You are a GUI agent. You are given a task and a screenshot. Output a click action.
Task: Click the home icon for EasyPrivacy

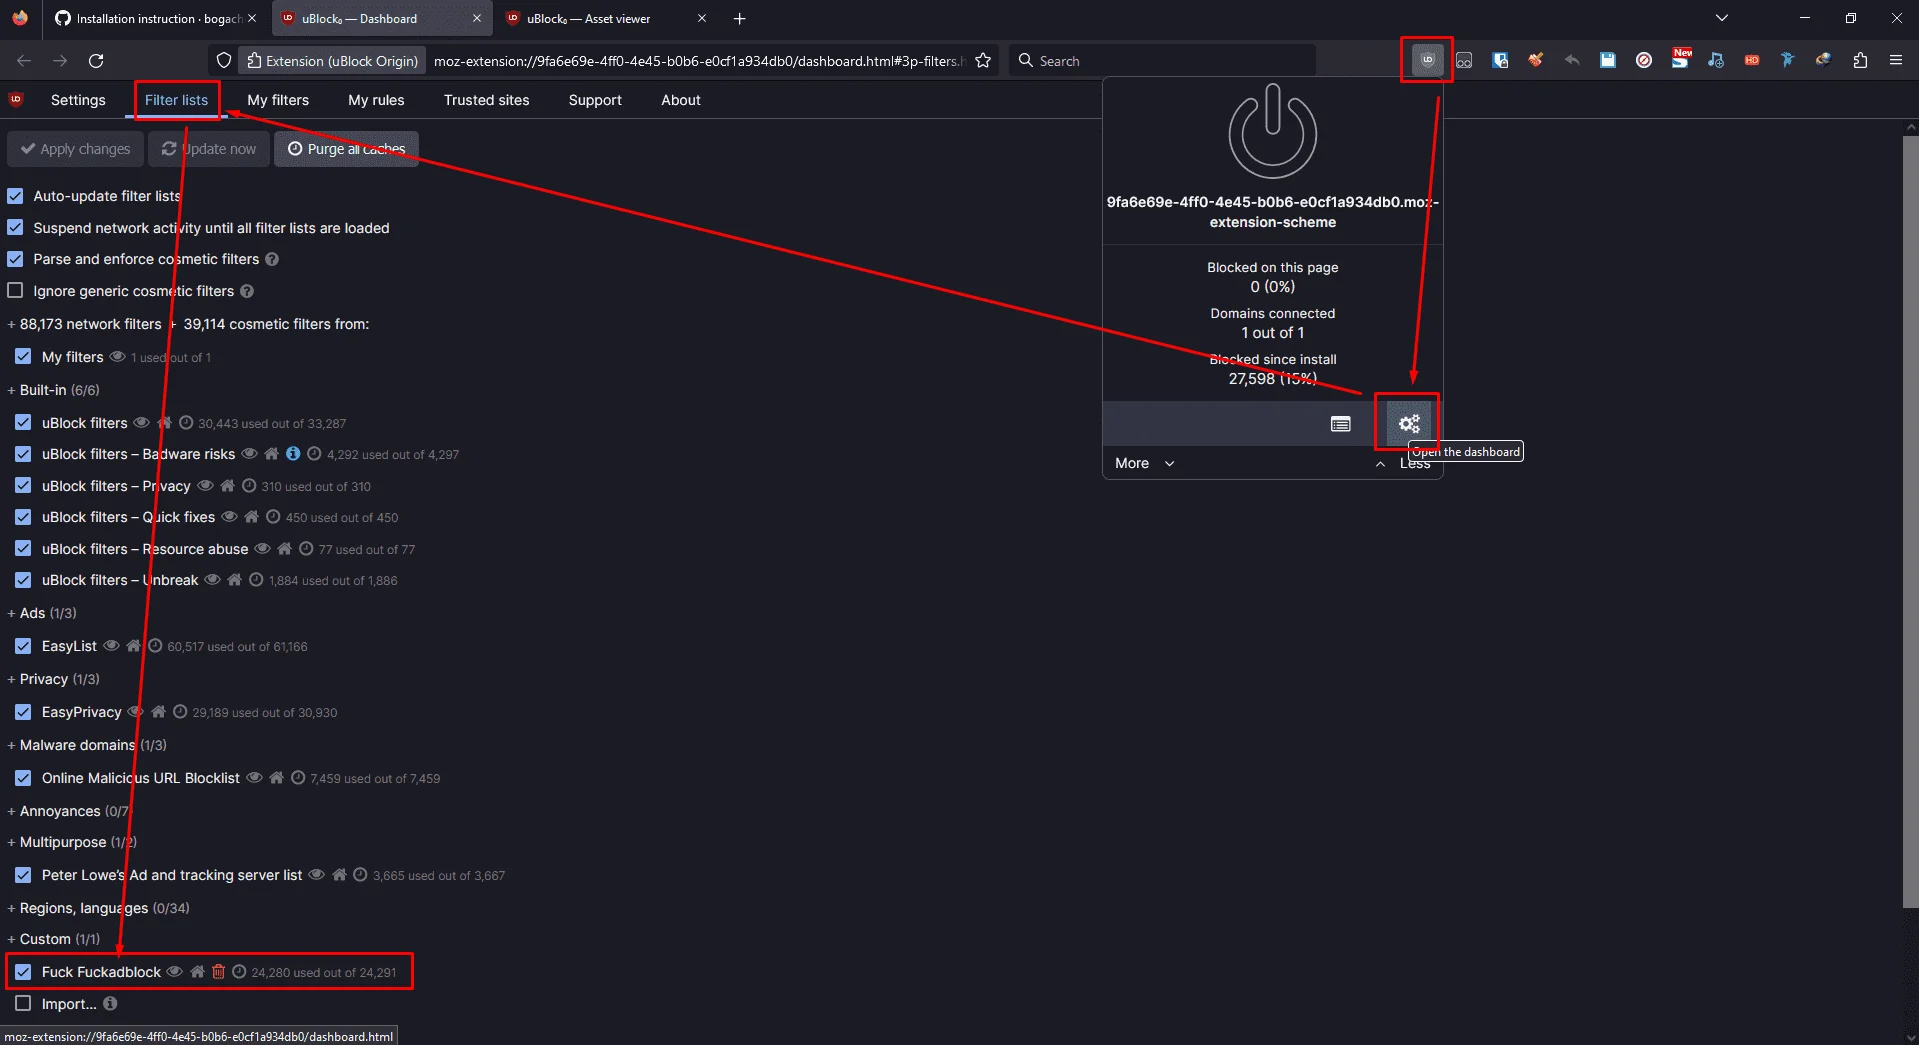pyautogui.click(x=158, y=712)
